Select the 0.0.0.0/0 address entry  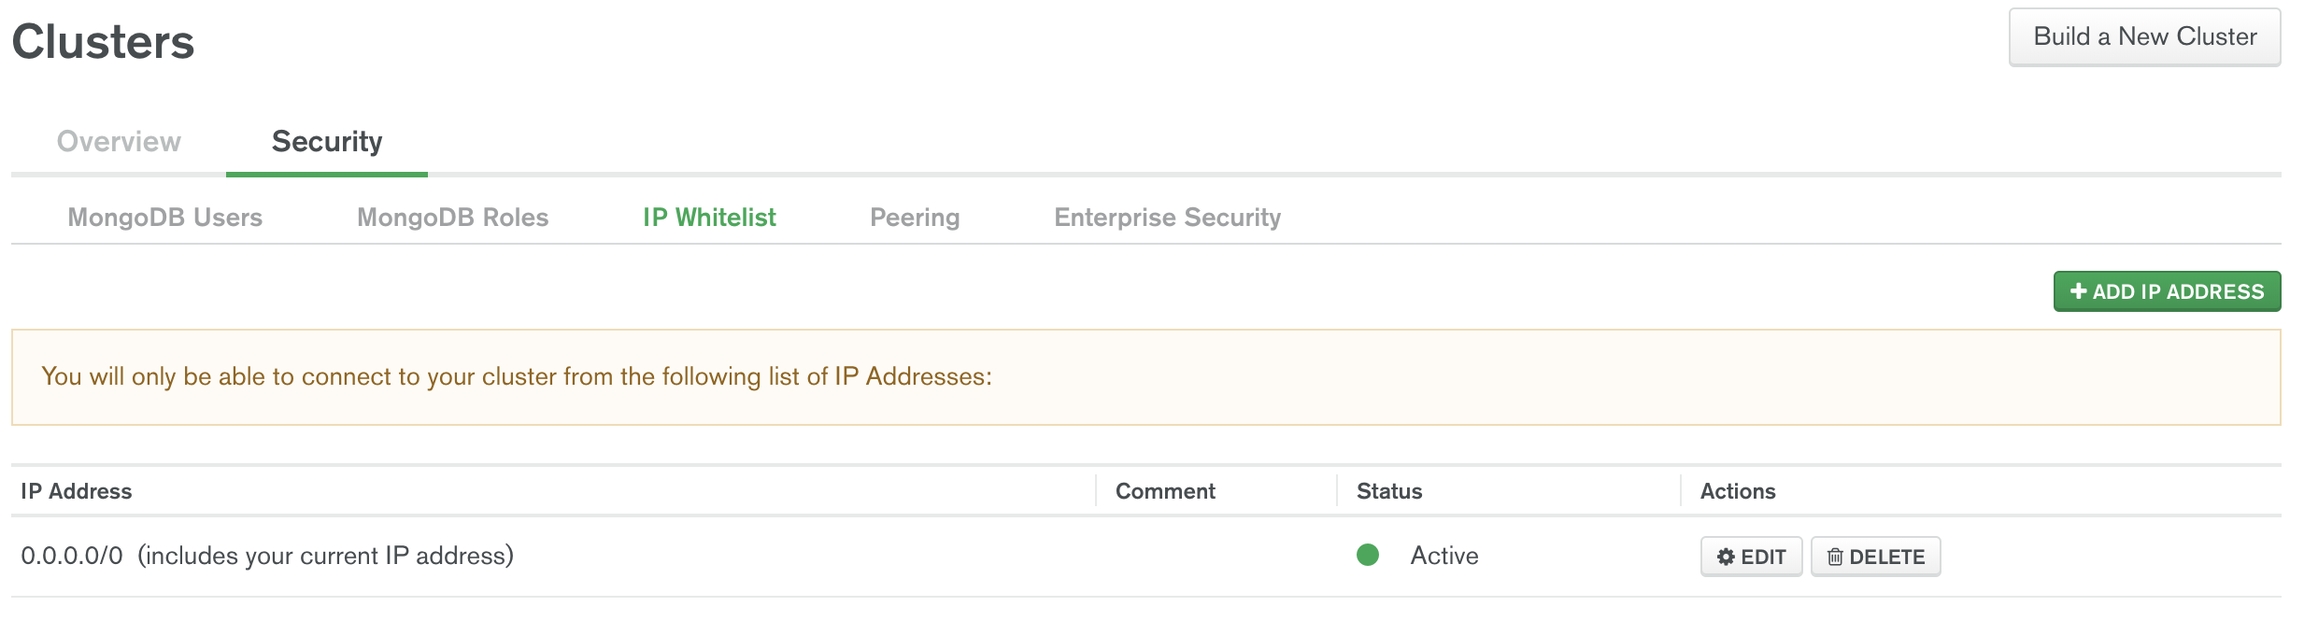point(72,556)
